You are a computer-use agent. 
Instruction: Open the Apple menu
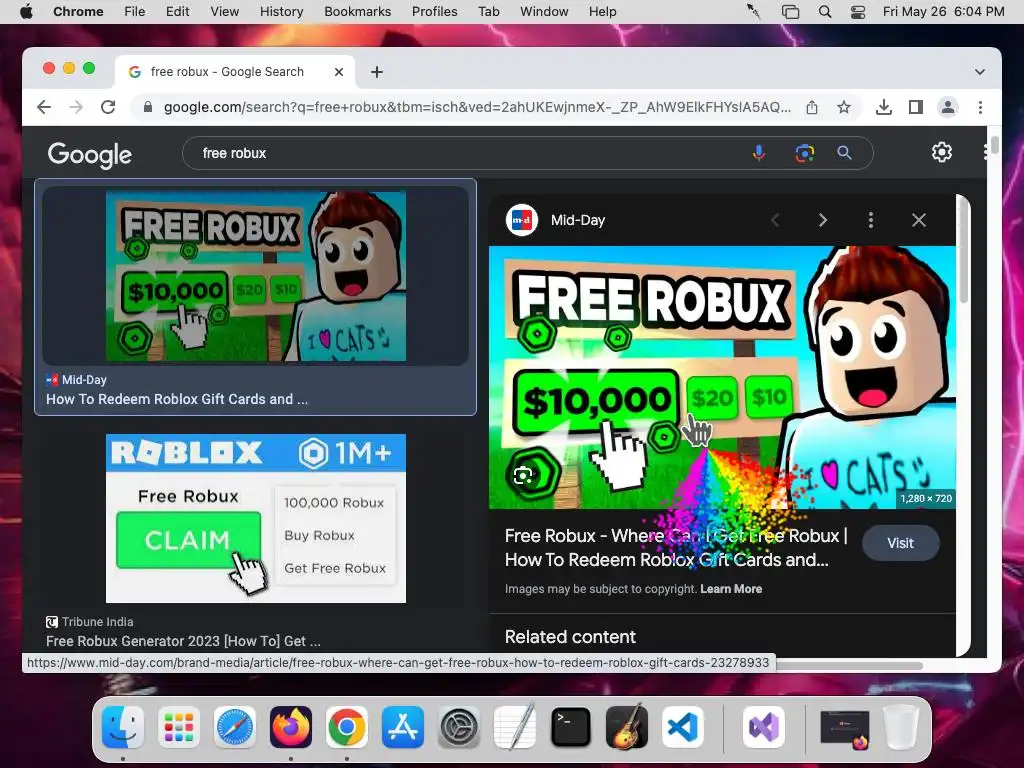(x=26, y=12)
